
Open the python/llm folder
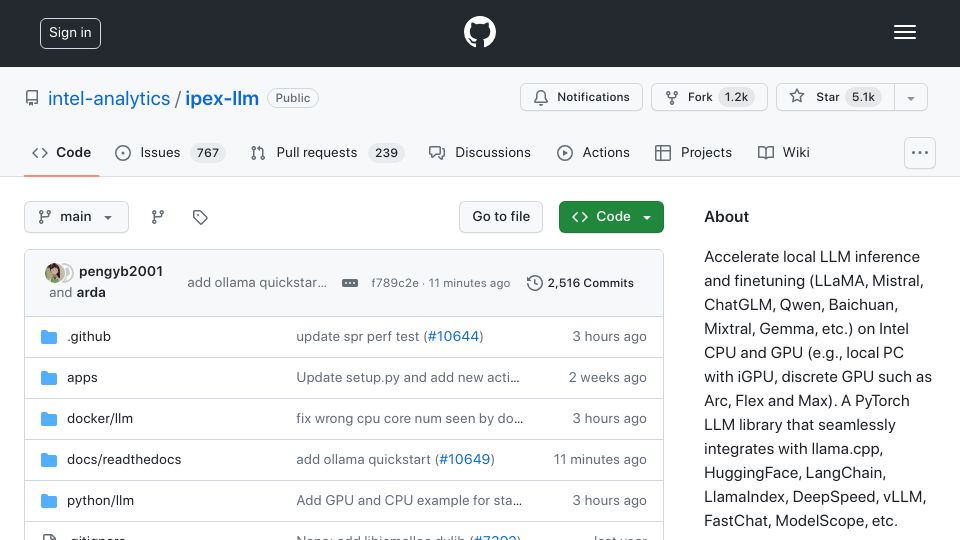click(x=100, y=500)
